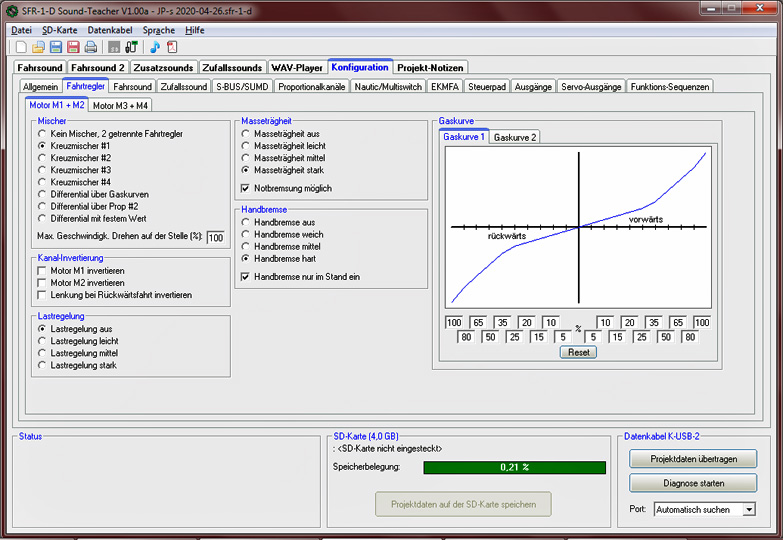Click the Diagnose starten button

tap(693, 483)
